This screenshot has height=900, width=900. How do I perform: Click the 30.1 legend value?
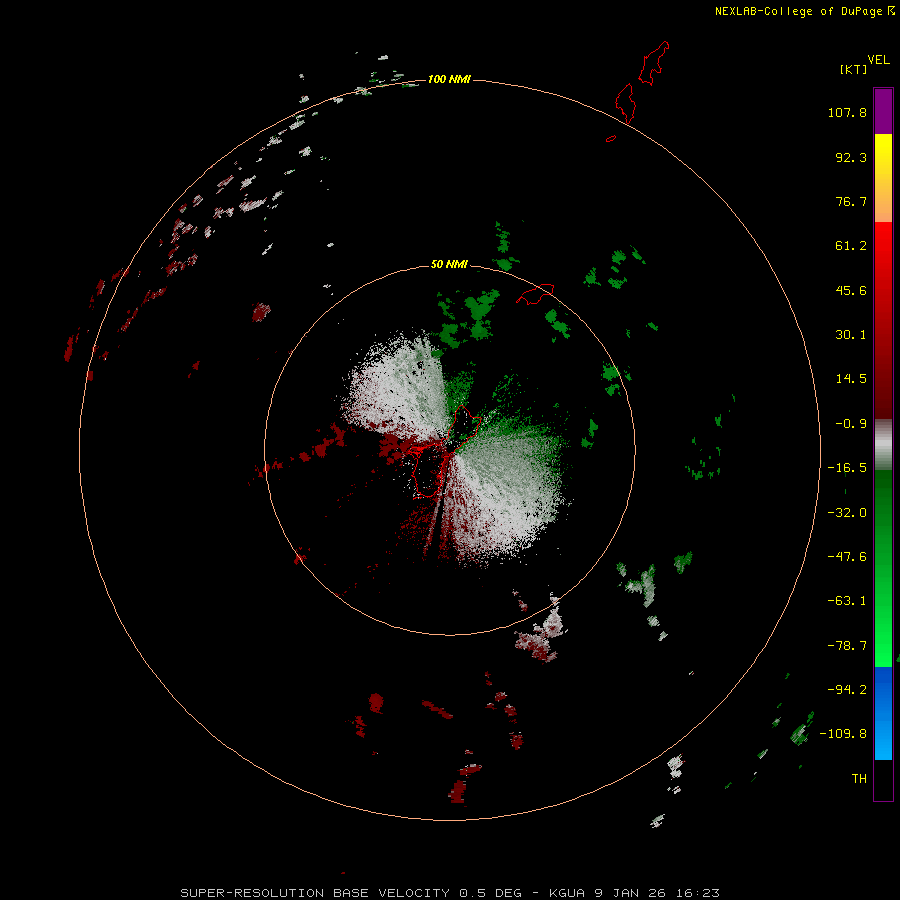pos(851,335)
